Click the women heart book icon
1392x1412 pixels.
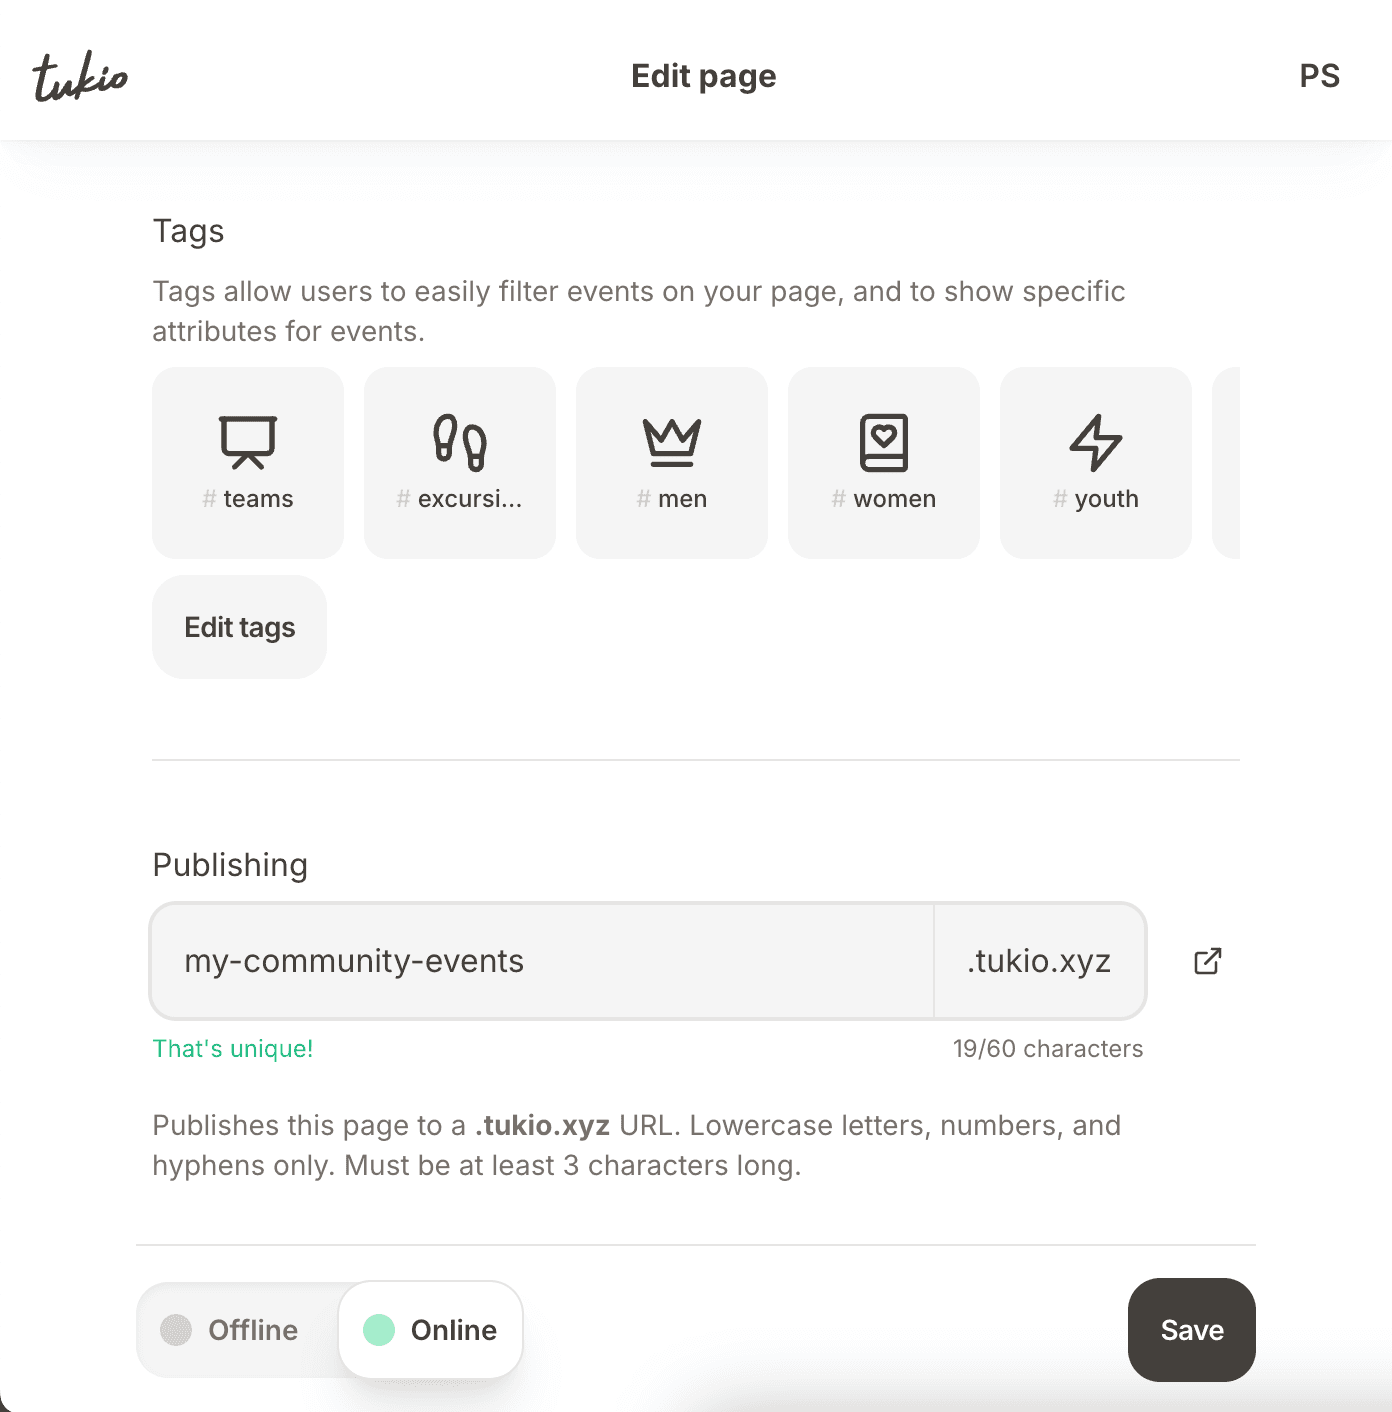point(884,442)
